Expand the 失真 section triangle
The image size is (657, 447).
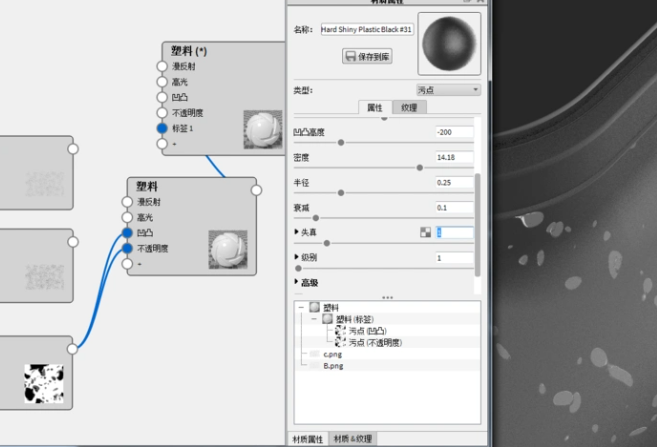(296, 232)
